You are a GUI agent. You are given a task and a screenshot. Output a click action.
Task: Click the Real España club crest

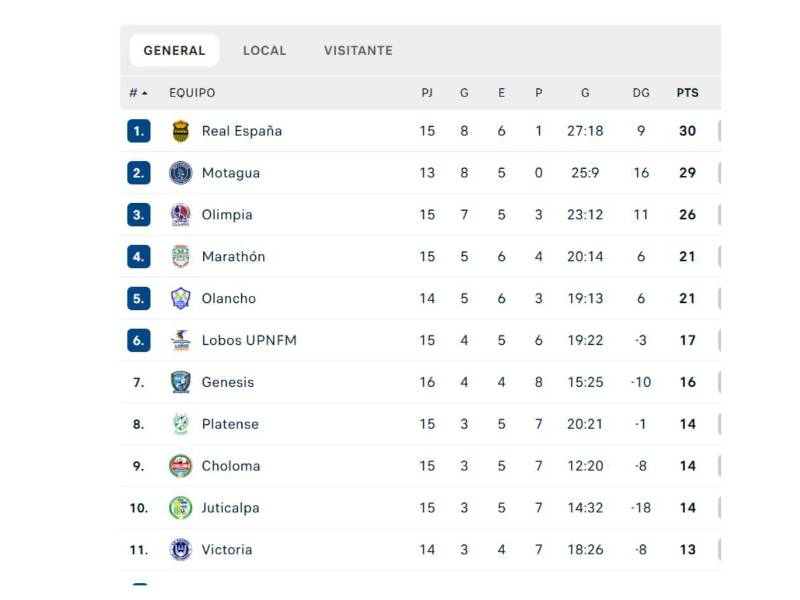coord(179,131)
